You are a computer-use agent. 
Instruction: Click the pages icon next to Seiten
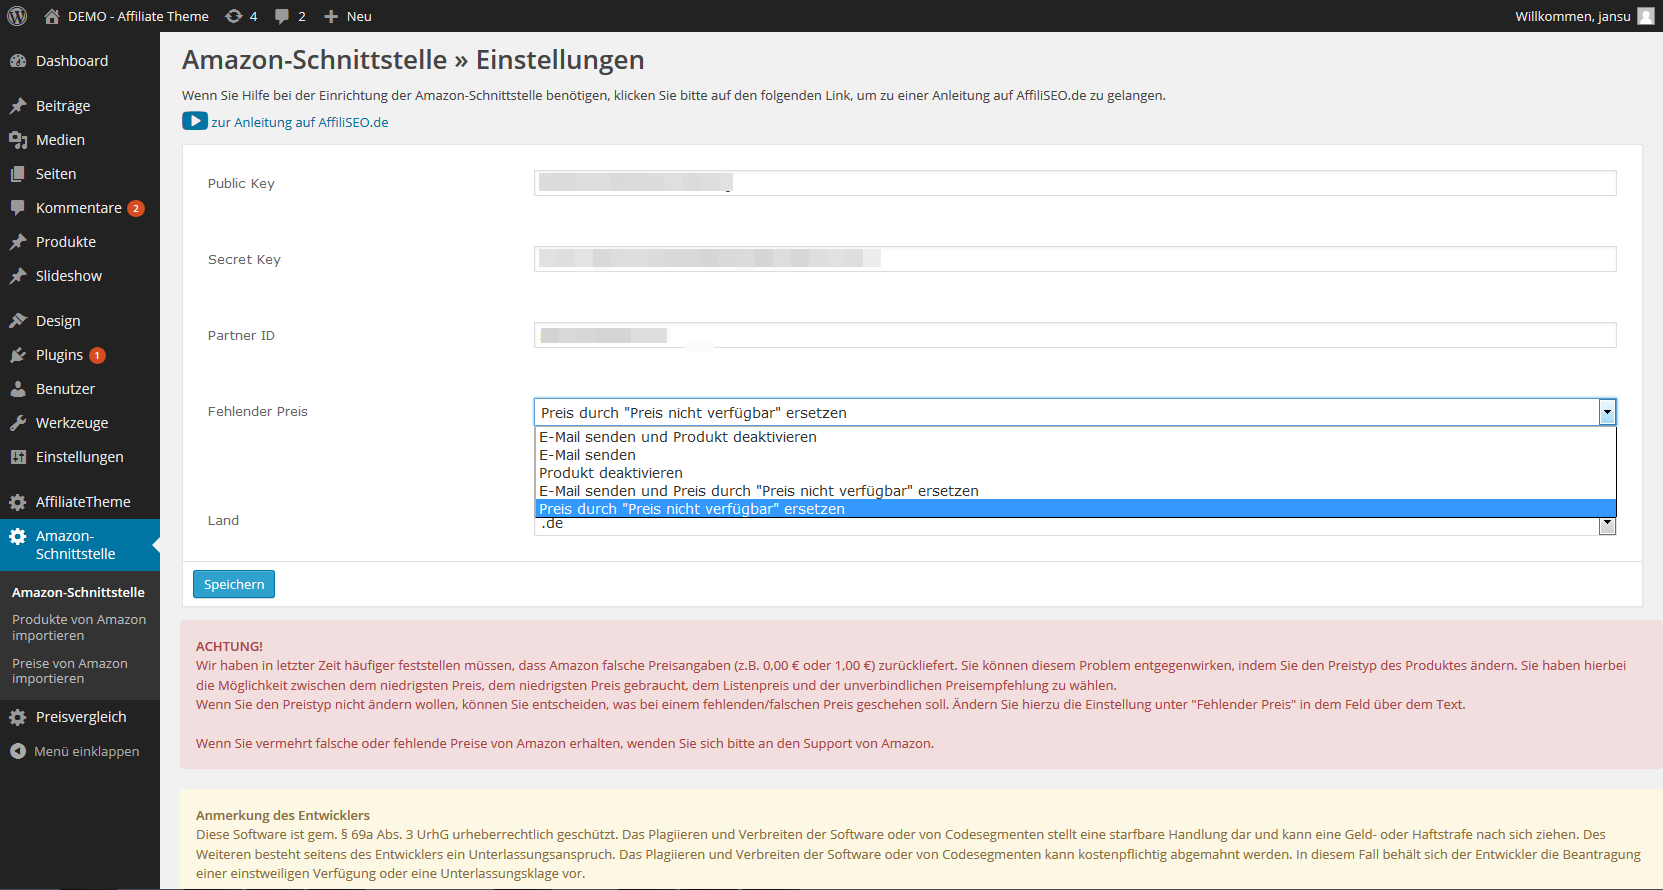click(x=18, y=174)
